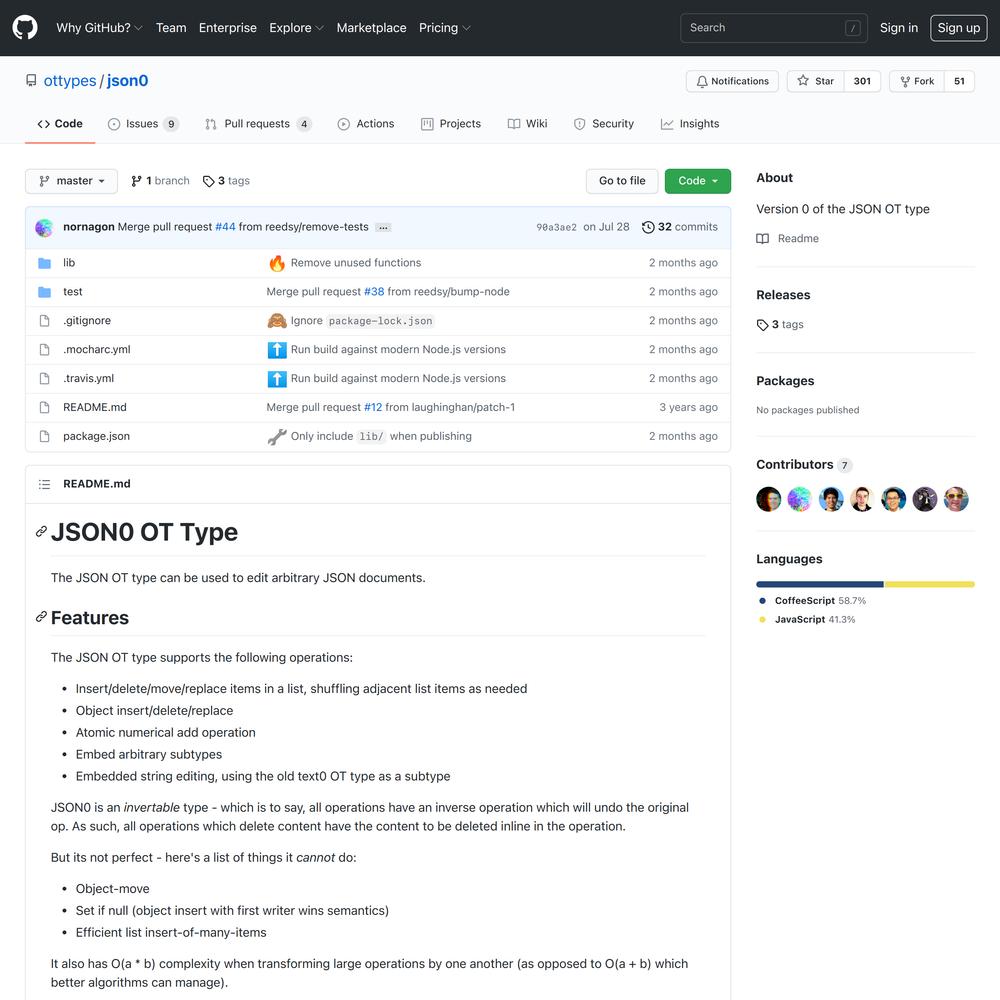
Task: Open README table of contents list icon
Action: coord(44,484)
